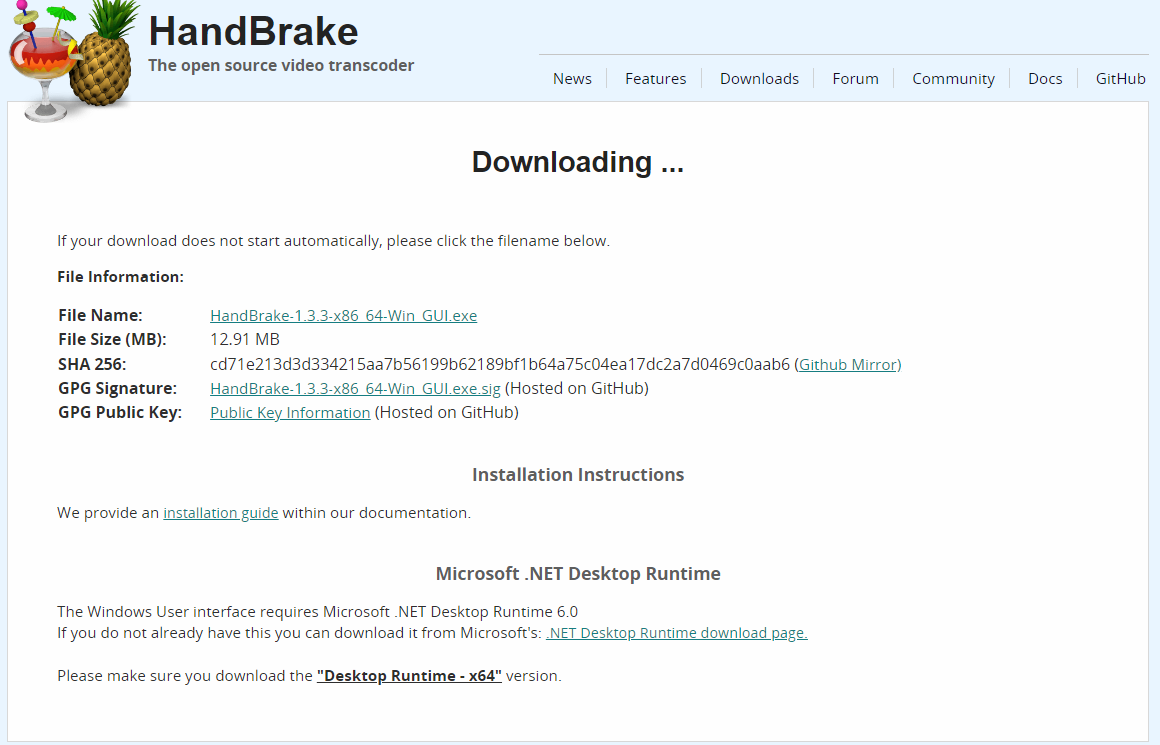The width and height of the screenshot is (1160, 745).
Task: Open the Github Mirror for the SHA 256
Action: 848,364
